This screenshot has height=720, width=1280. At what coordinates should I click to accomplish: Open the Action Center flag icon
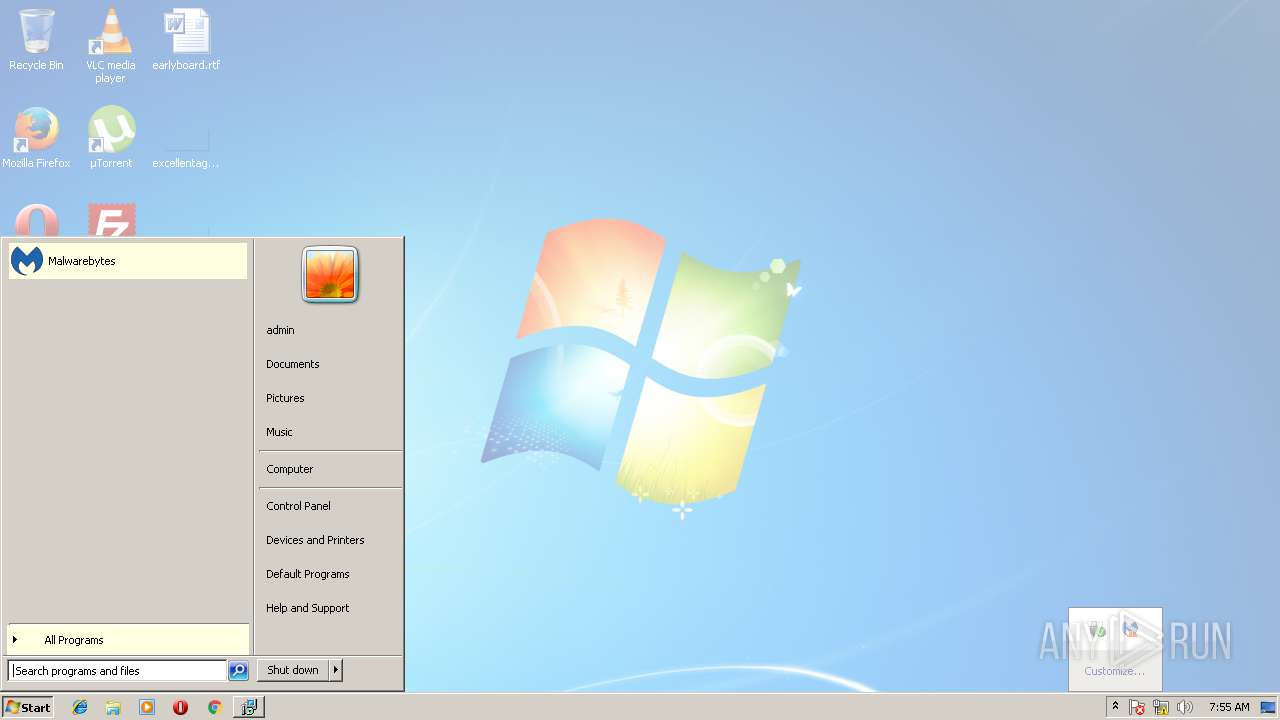coord(1137,707)
